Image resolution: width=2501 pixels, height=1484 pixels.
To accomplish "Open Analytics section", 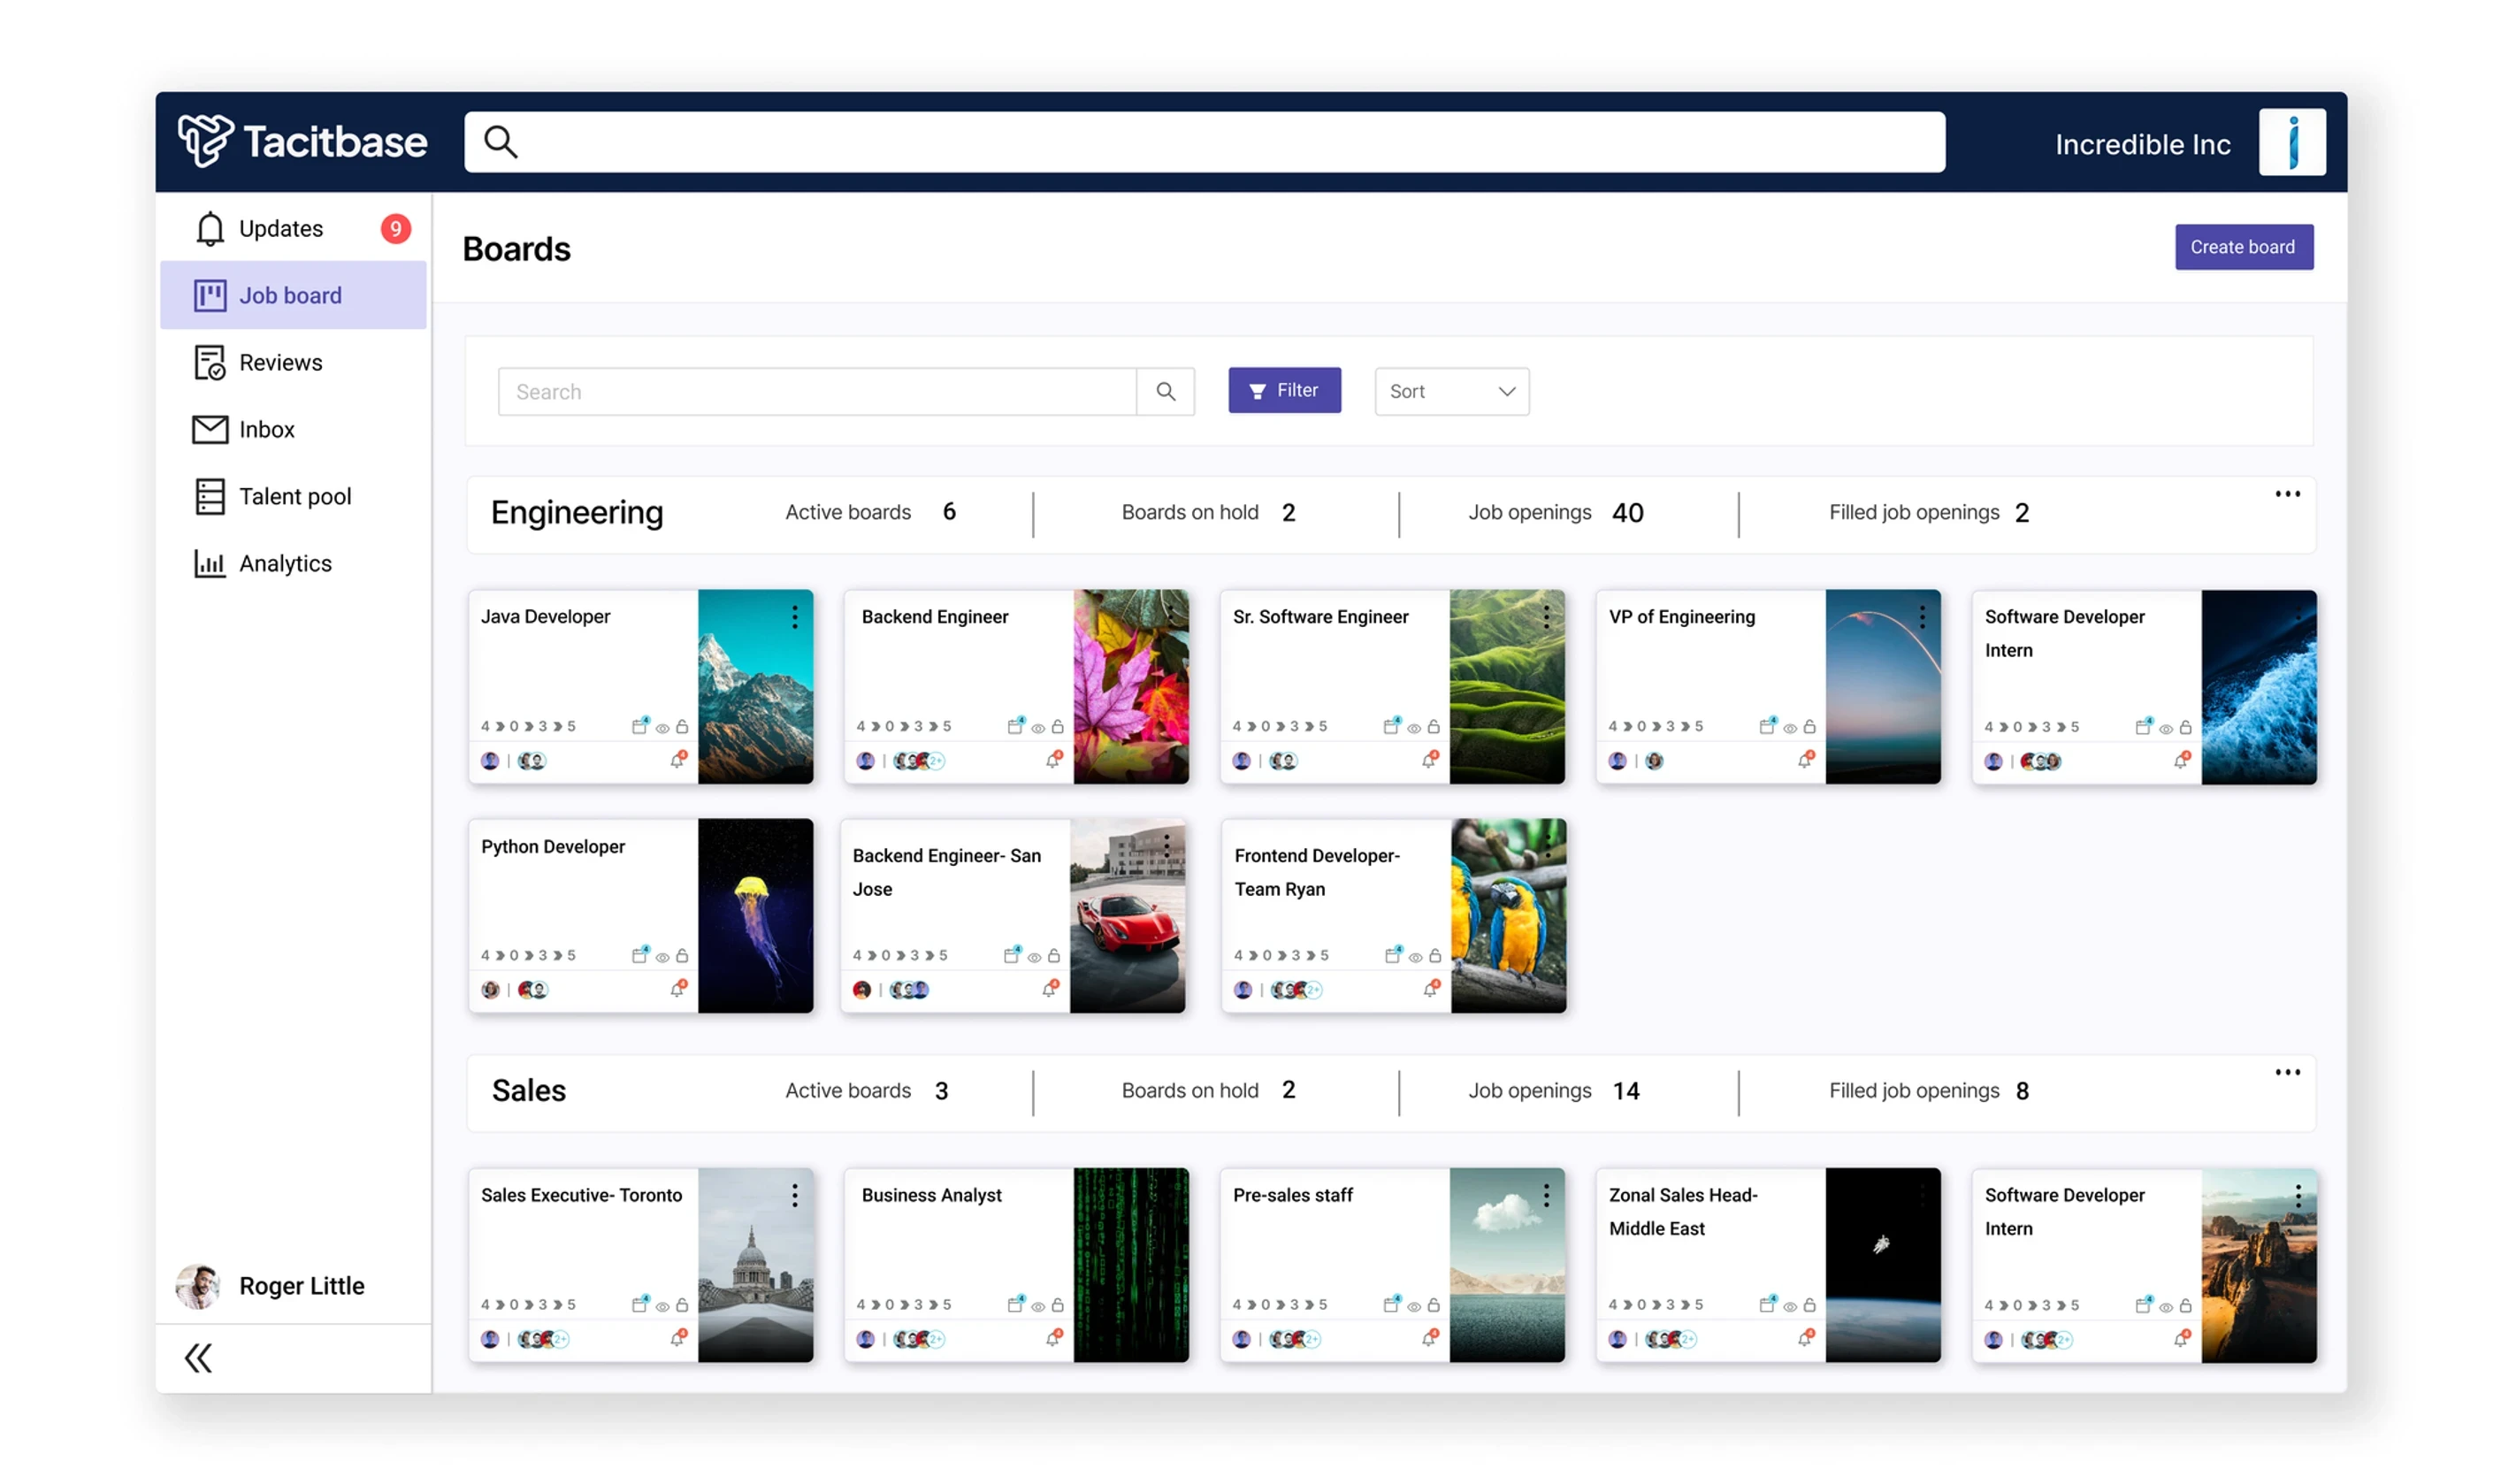I will 285,562.
